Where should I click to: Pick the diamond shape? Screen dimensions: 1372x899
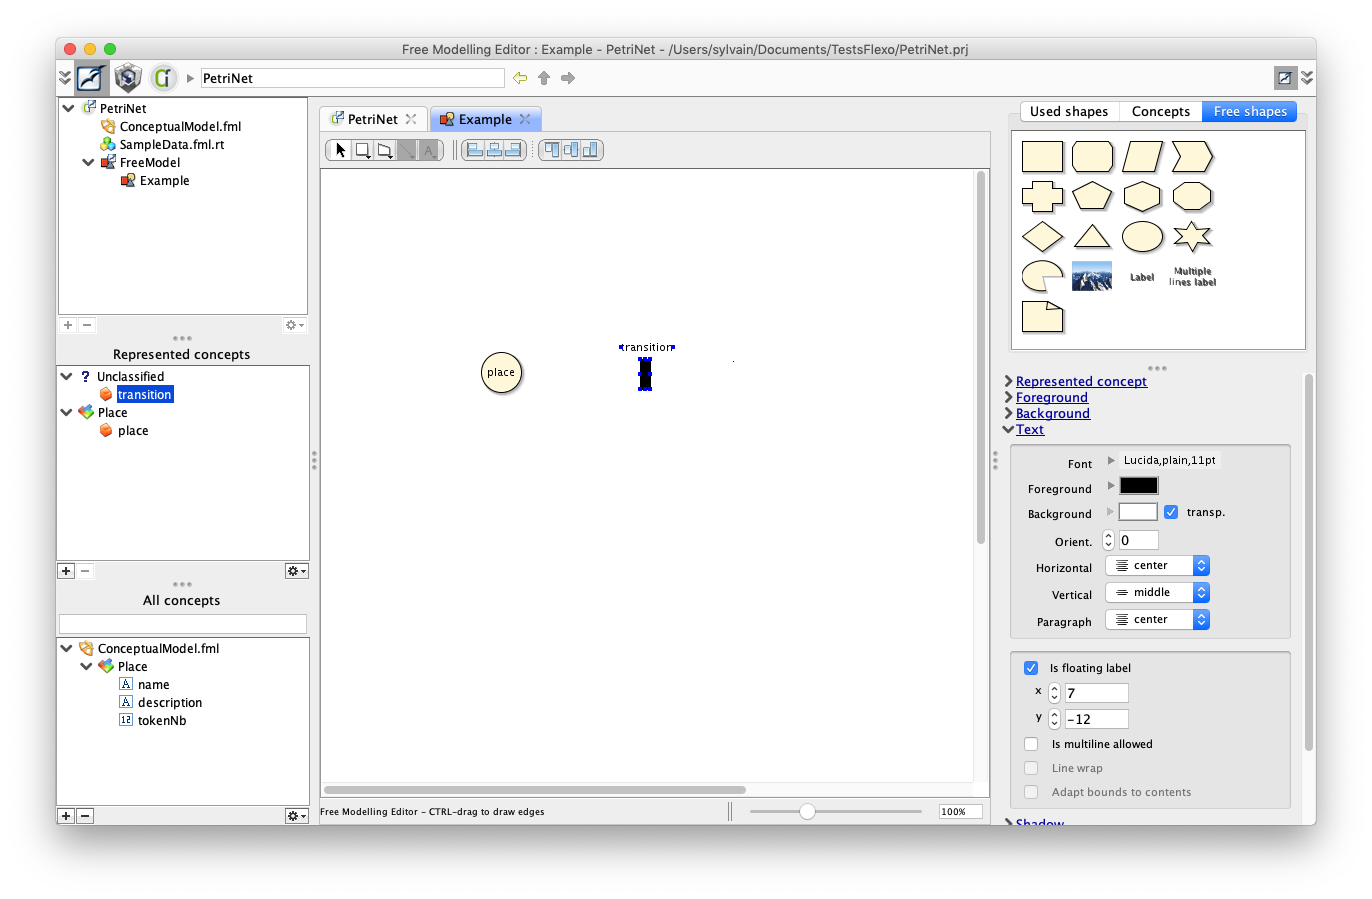coord(1042,237)
